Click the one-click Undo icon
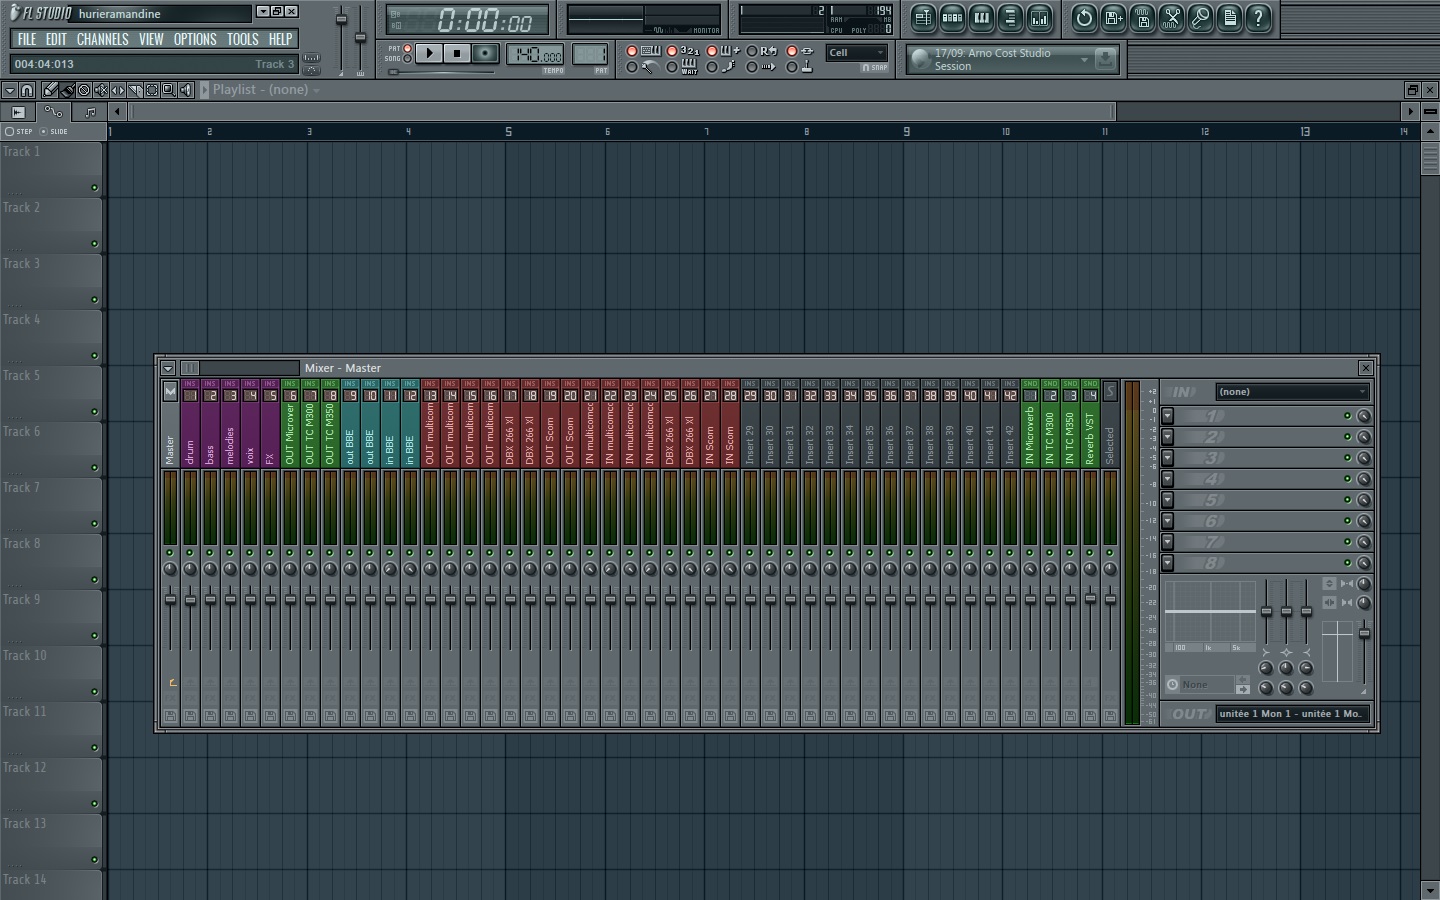 (x=1086, y=18)
